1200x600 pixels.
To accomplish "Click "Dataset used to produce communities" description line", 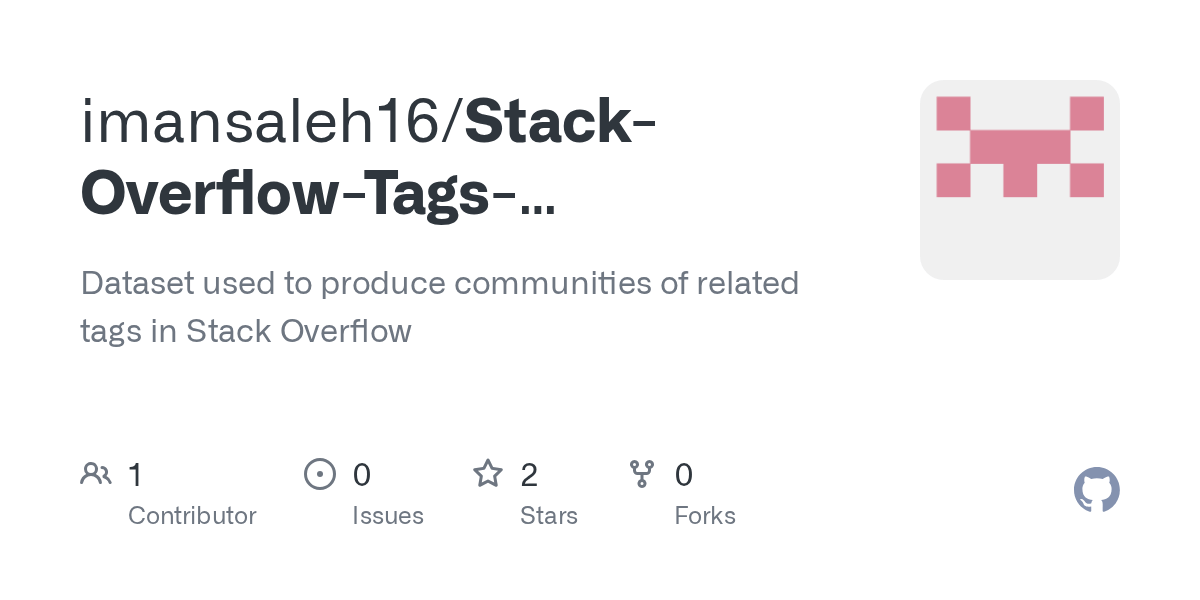I will click(x=439, y=283).
